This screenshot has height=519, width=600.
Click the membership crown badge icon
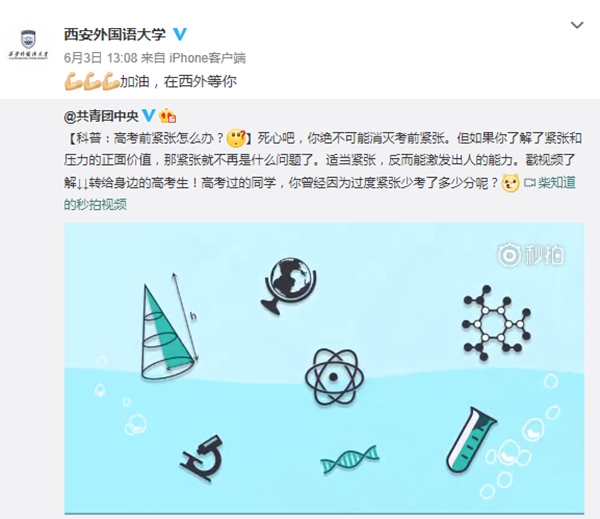click(168, 116)
